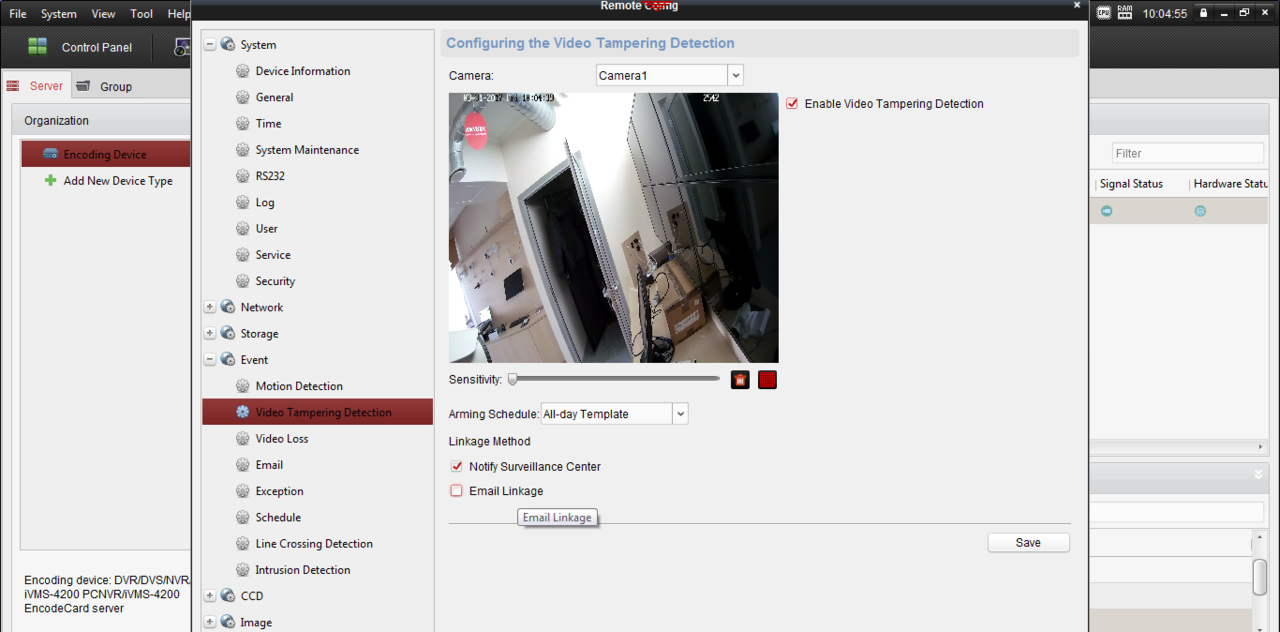This screenshot has width=1280, height=632.
Task: Open the Tool menu
Action: [142, 14]
